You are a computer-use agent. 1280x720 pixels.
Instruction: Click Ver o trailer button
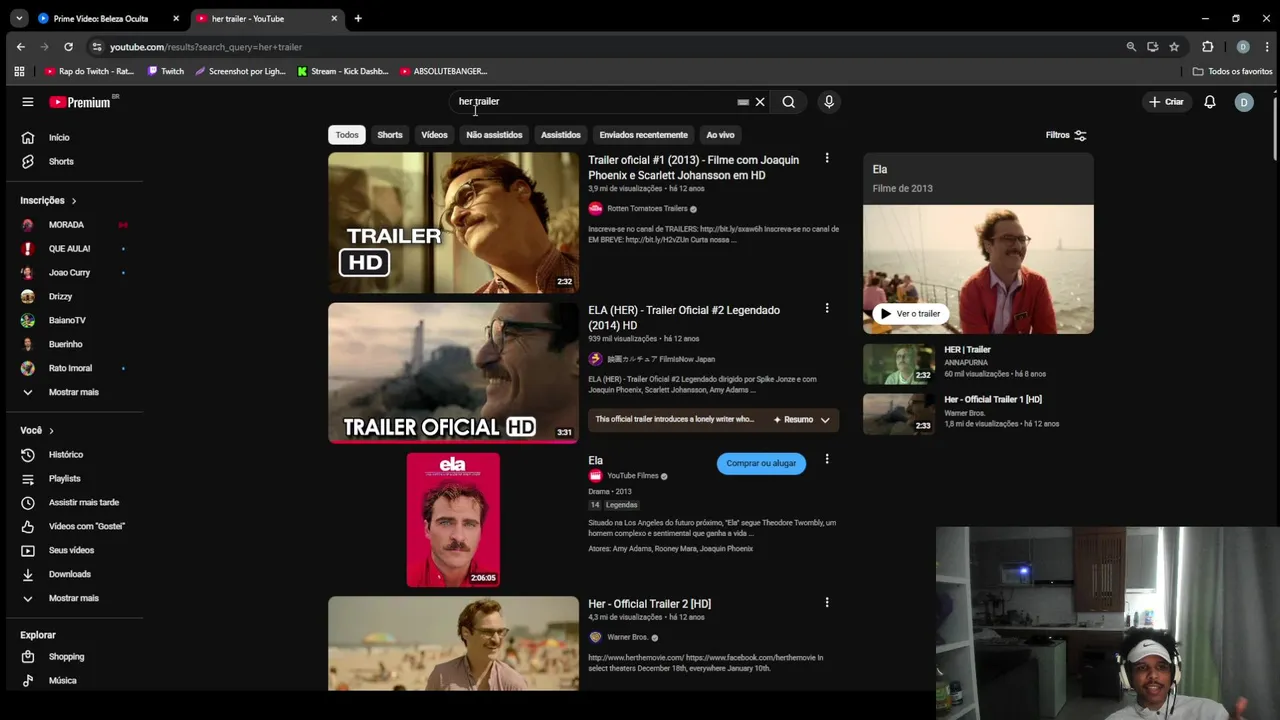tap(909, 314)
